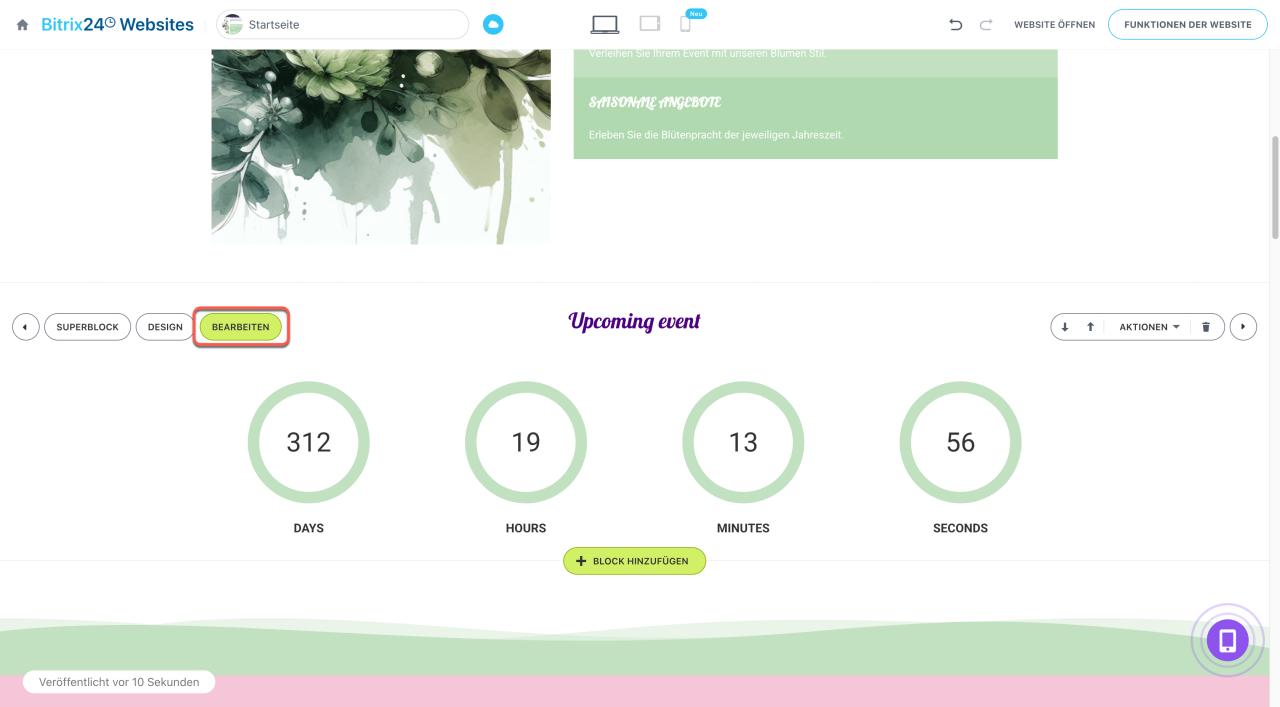Screen dimensions: 1280x707
Task: Click the 19 hours countdown circle
Action: [526, 442]
